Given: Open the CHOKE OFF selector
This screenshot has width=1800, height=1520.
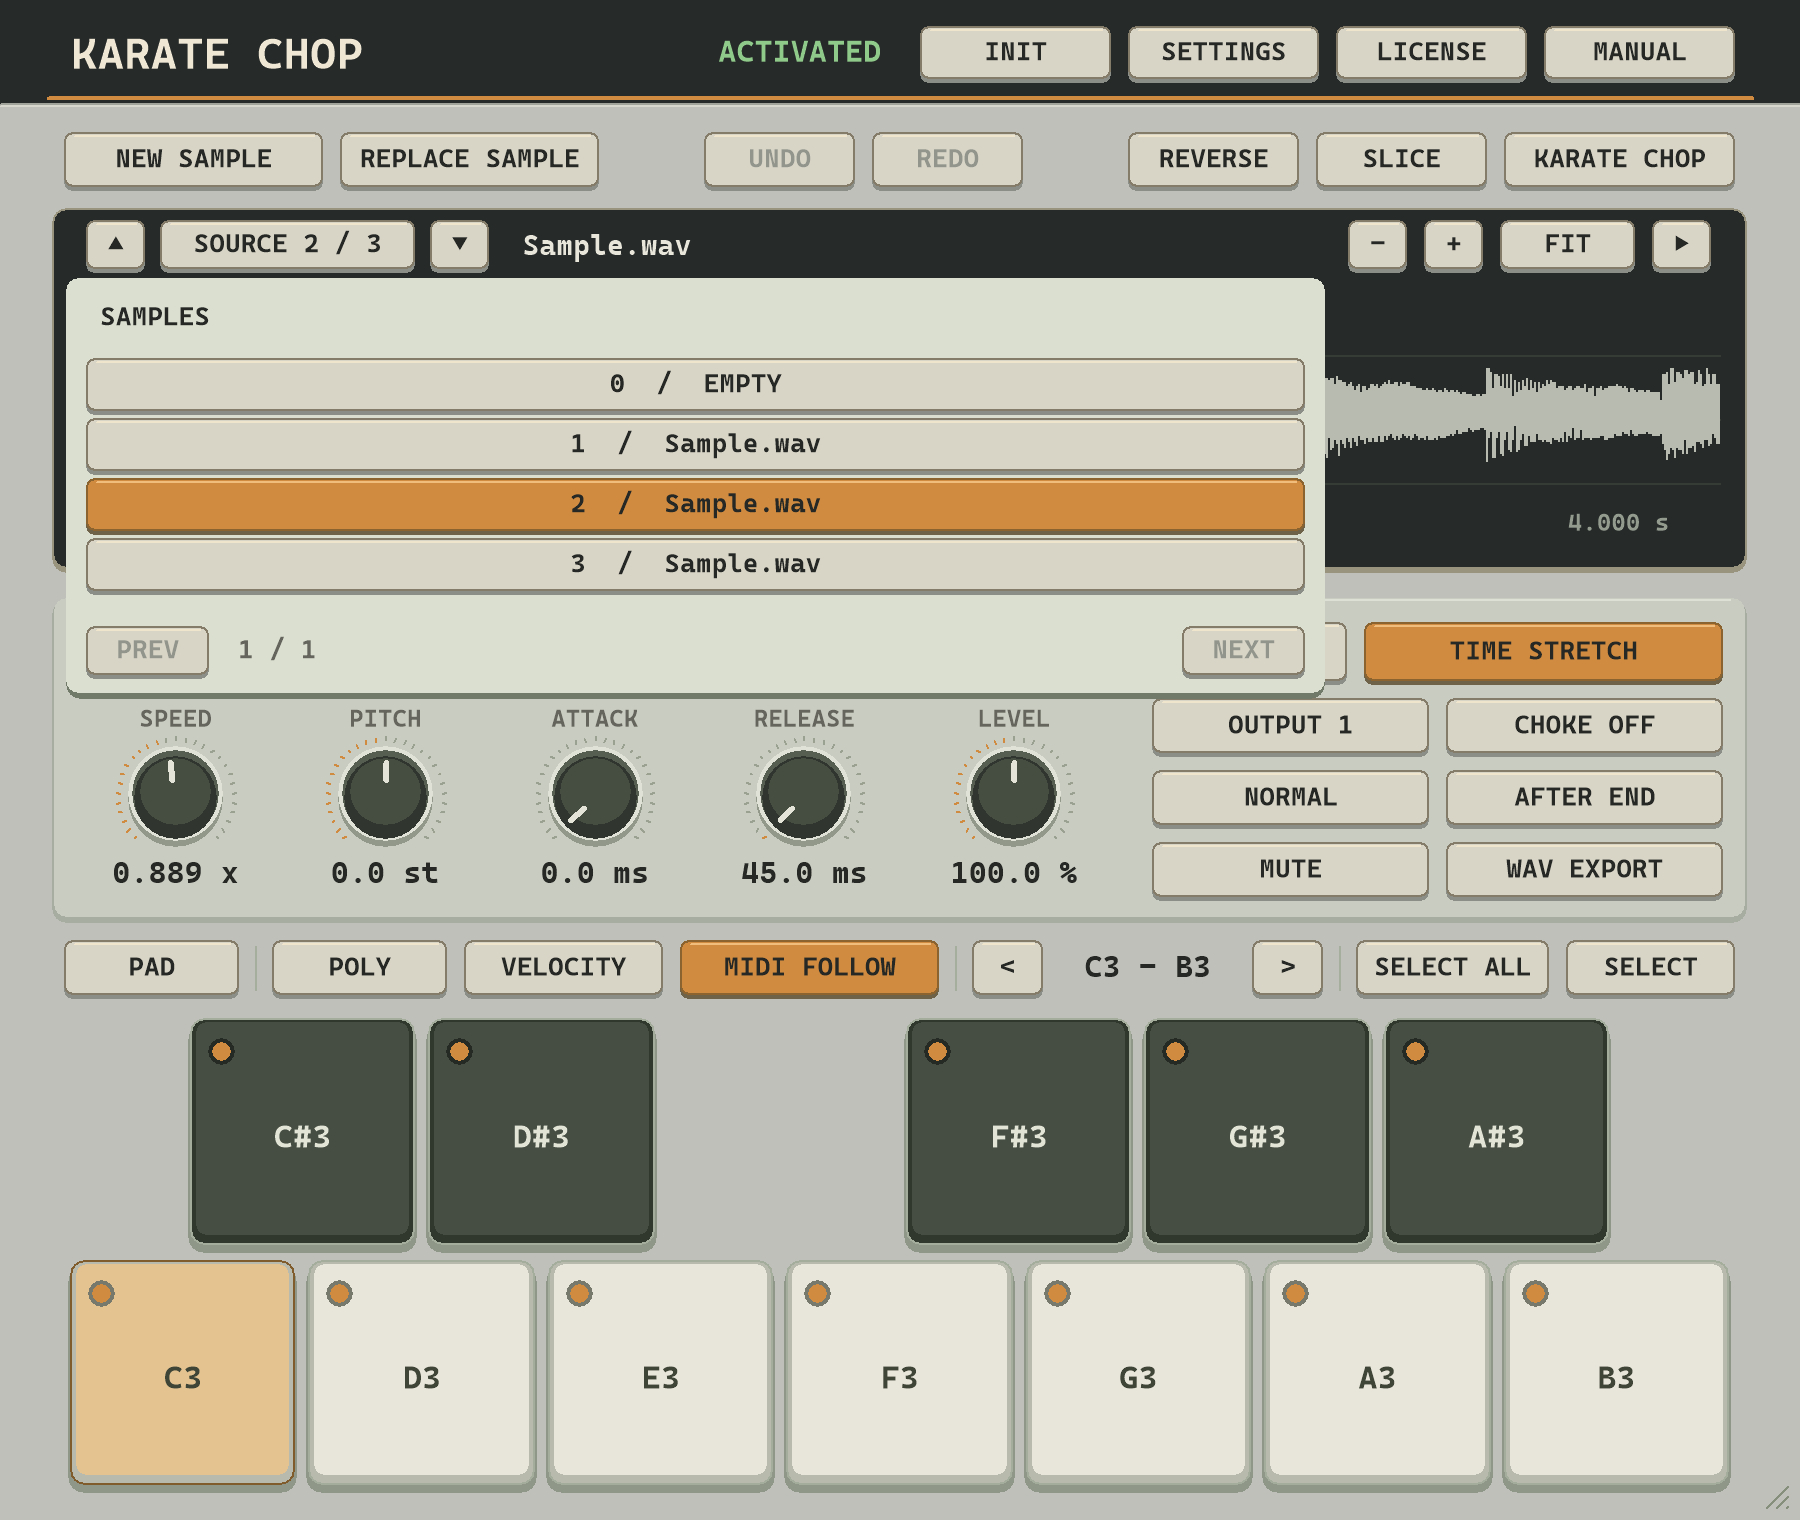Looking at the screenshot, I should pyautogui.click(x=1584, y=725).
